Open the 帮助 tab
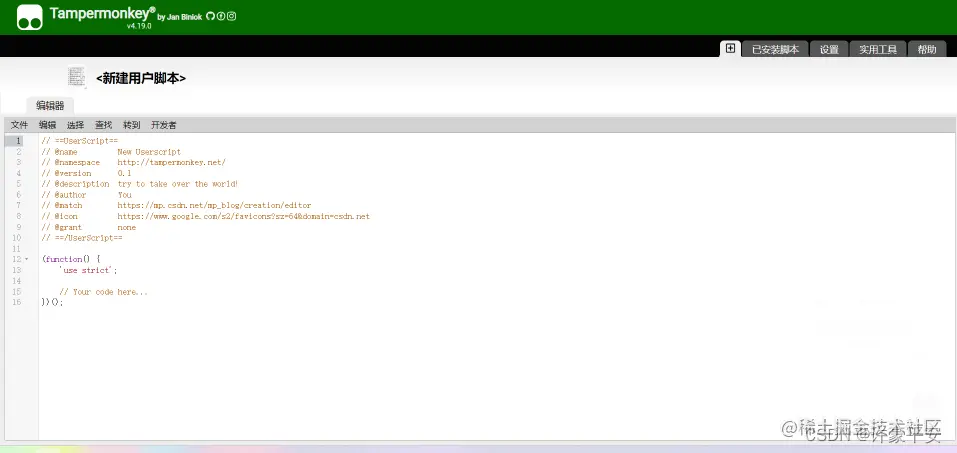 [926, 49]
